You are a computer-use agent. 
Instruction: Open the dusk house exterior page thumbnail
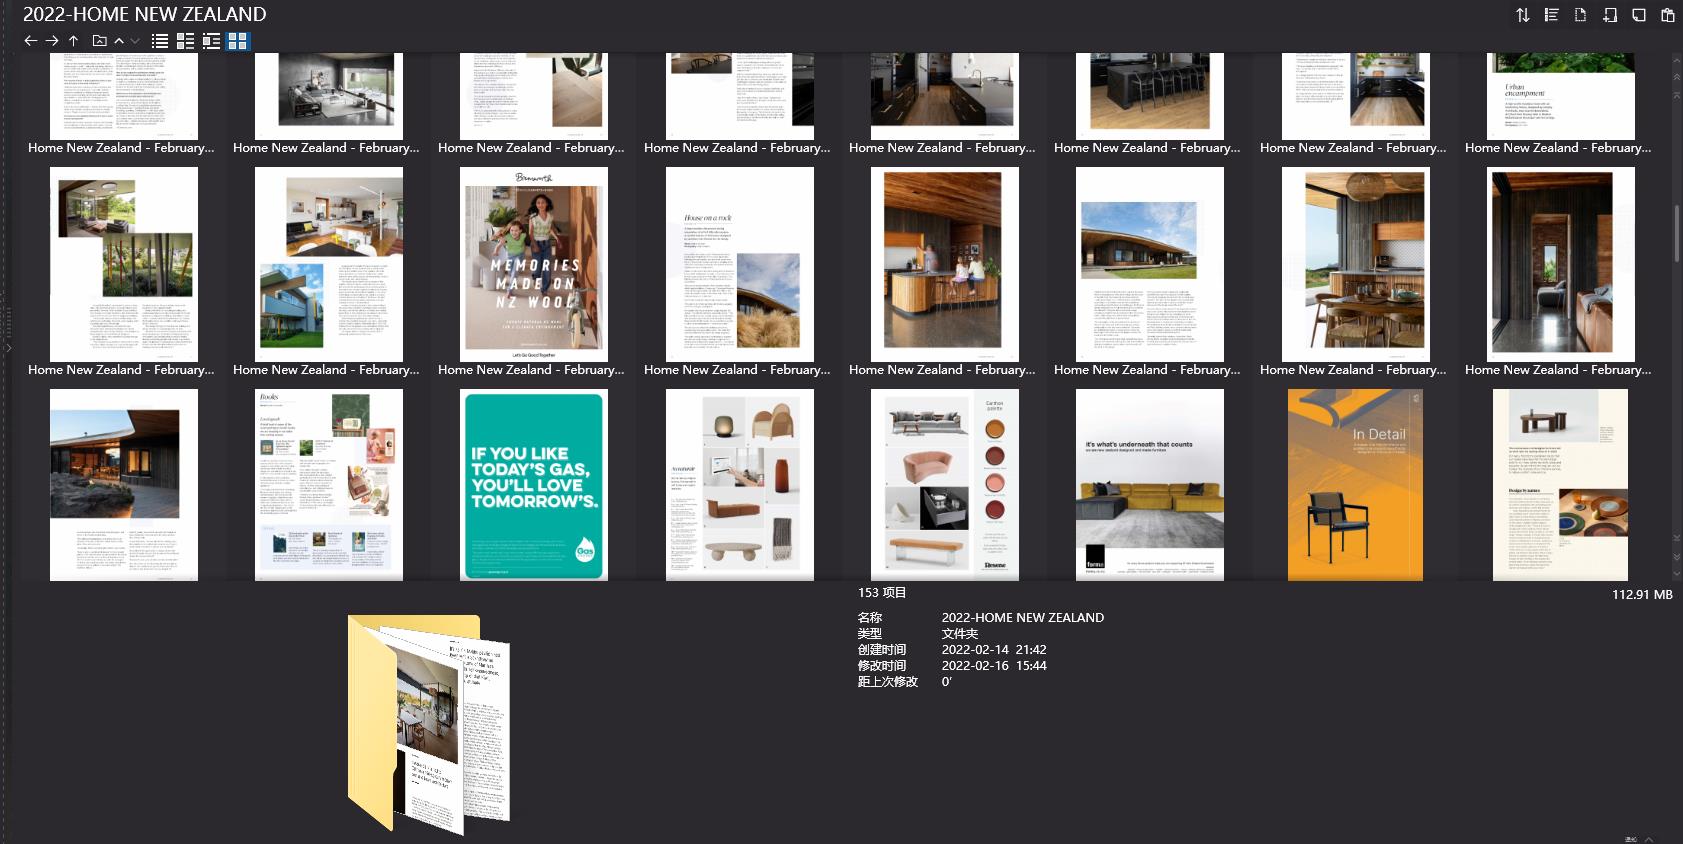coord(124,485)
